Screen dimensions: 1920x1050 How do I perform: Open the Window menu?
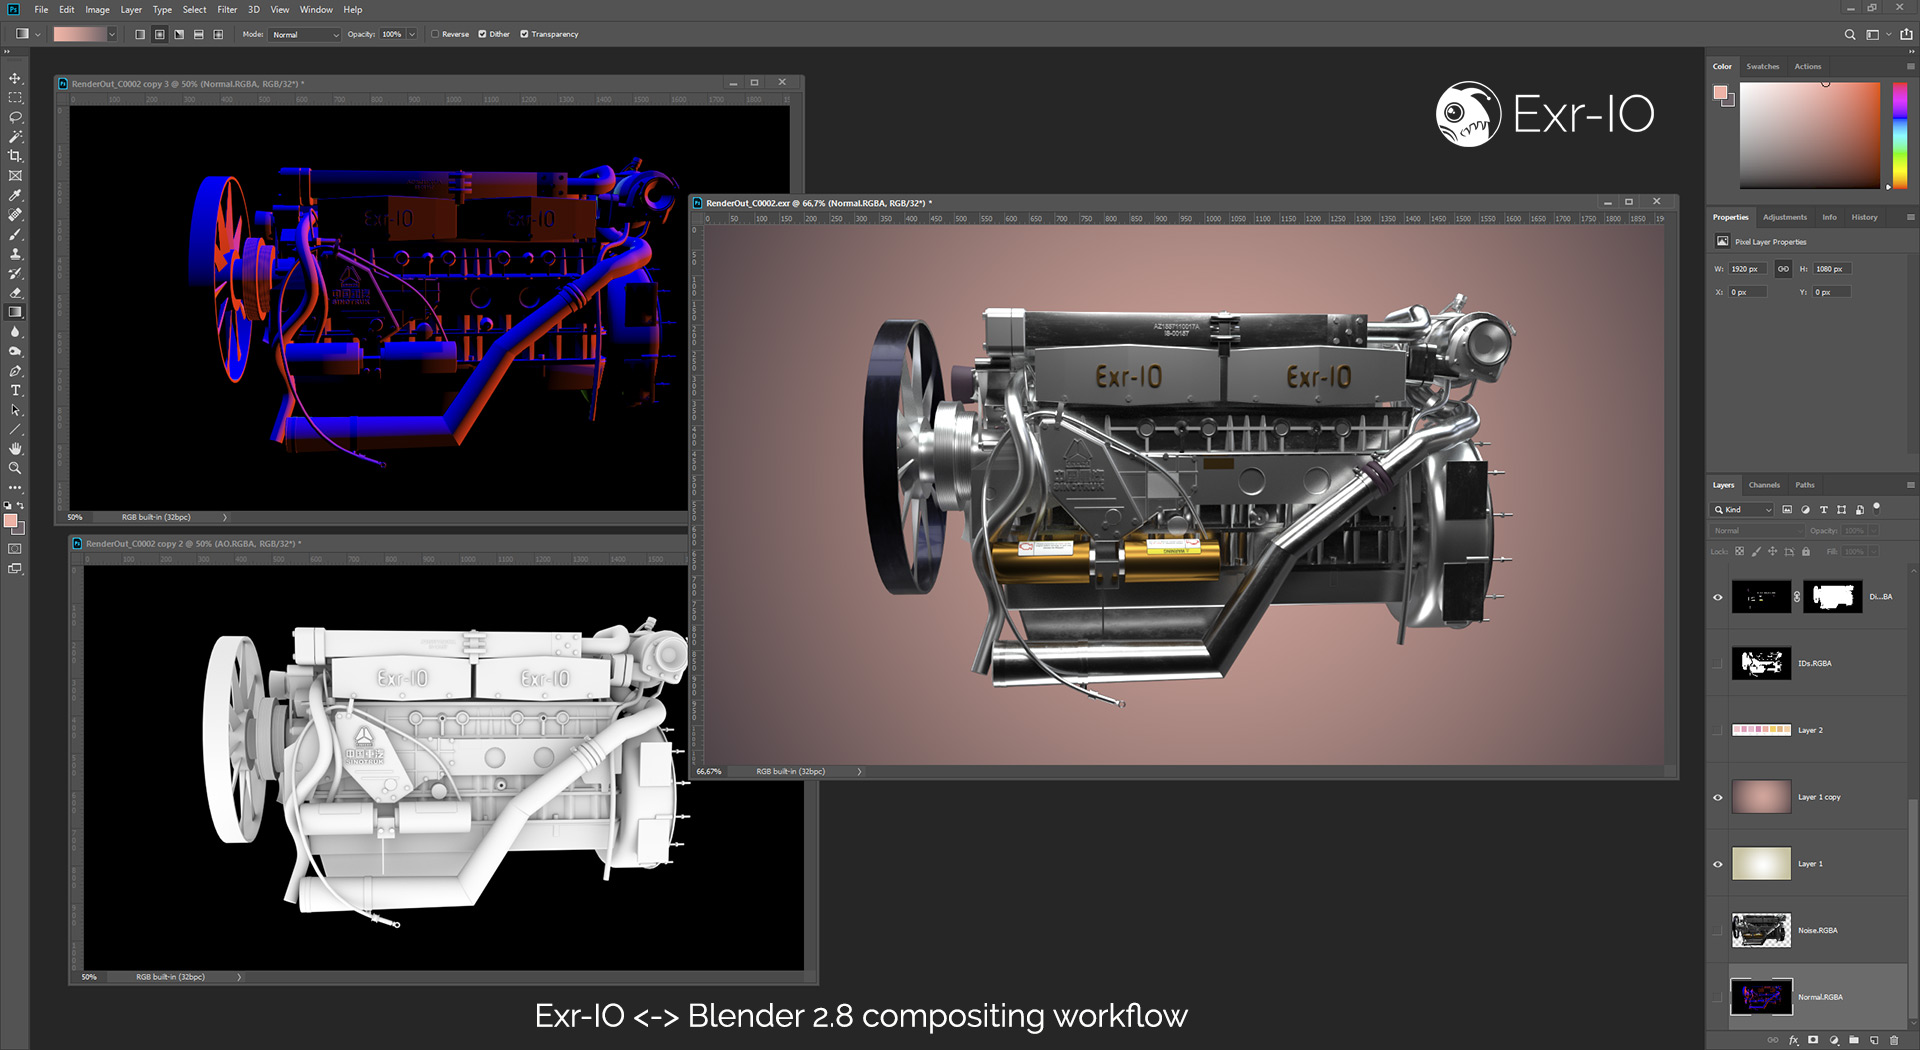click(x=316, y=10)
